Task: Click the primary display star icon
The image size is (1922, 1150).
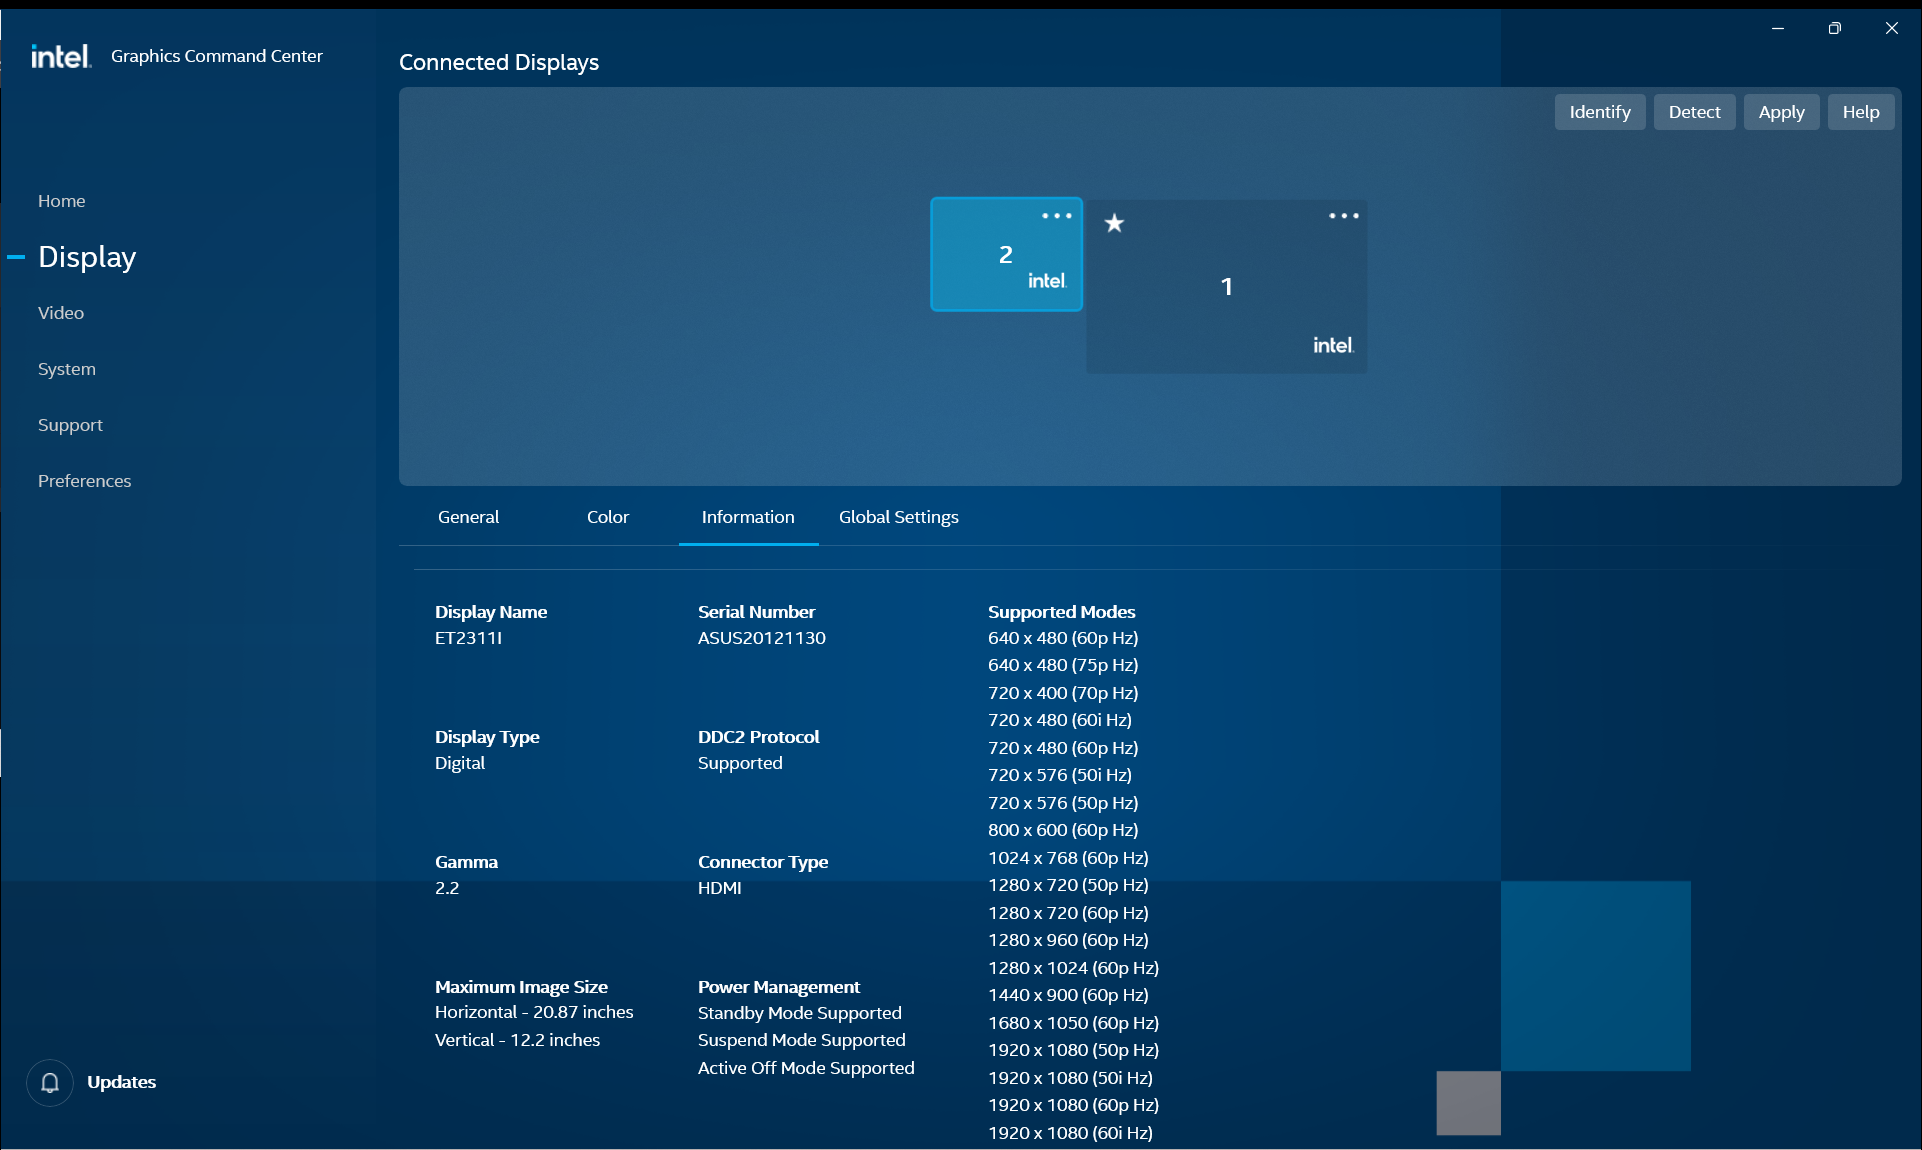Action: coord(1114,223)
